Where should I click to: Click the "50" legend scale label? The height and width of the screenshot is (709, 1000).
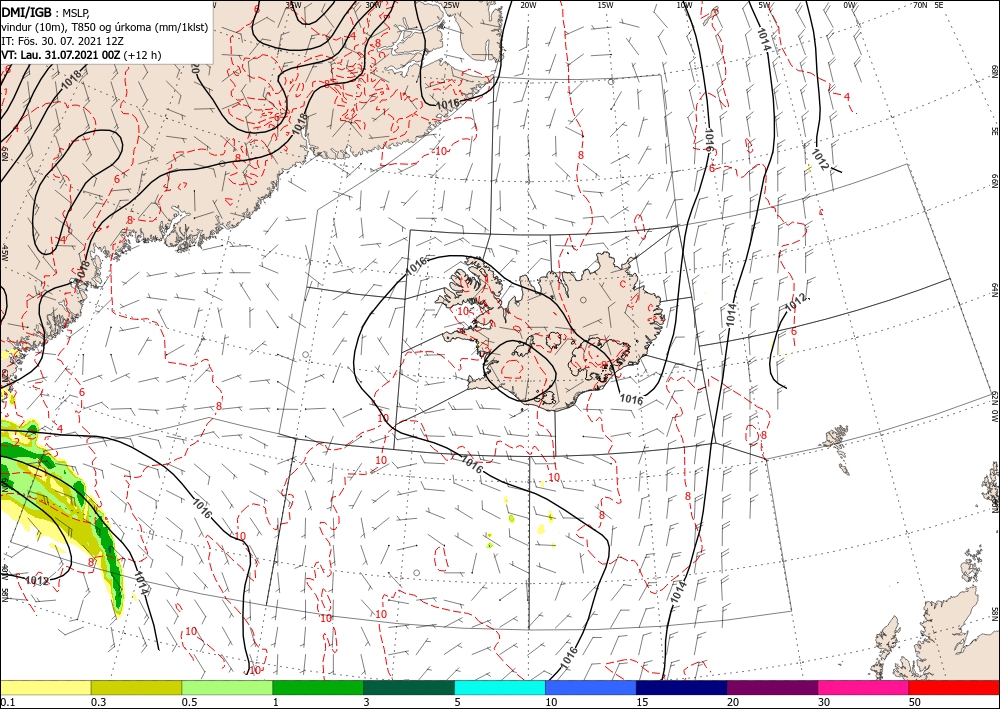(915, 702)
